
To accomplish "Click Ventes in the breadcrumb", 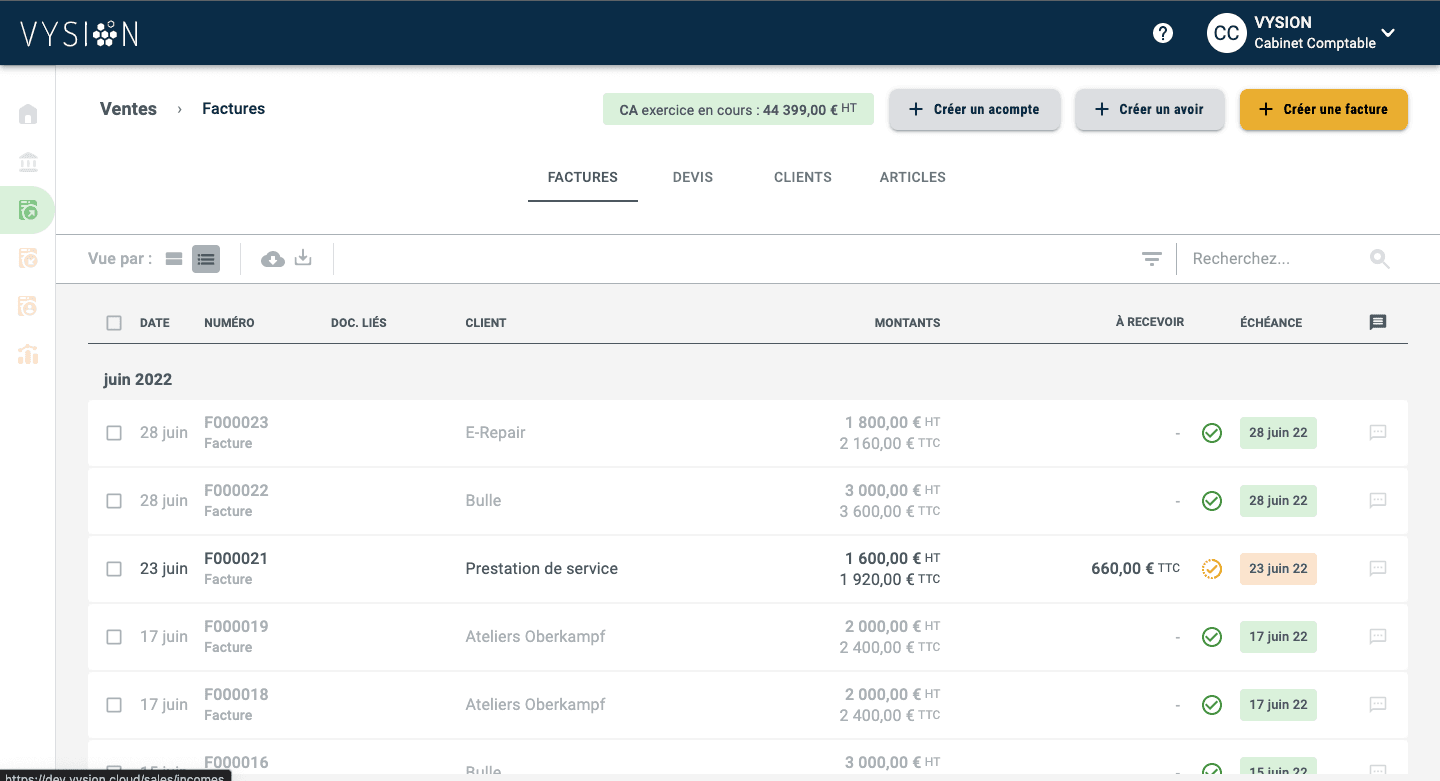I will [x=128, y=109].
